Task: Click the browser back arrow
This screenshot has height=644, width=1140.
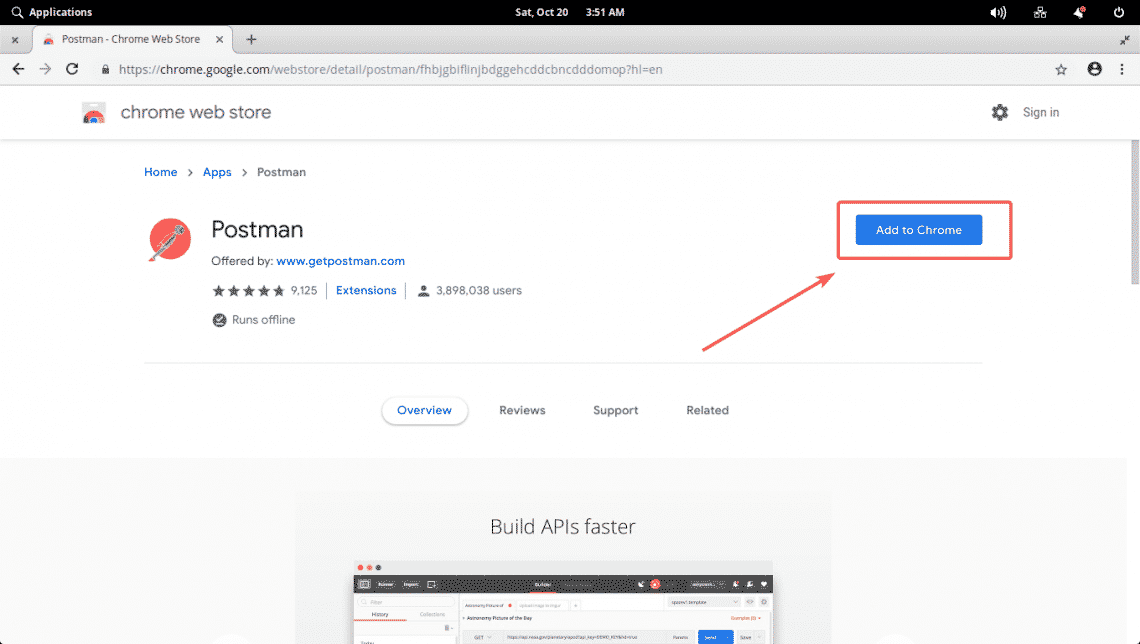Action: tap(18, 69)
